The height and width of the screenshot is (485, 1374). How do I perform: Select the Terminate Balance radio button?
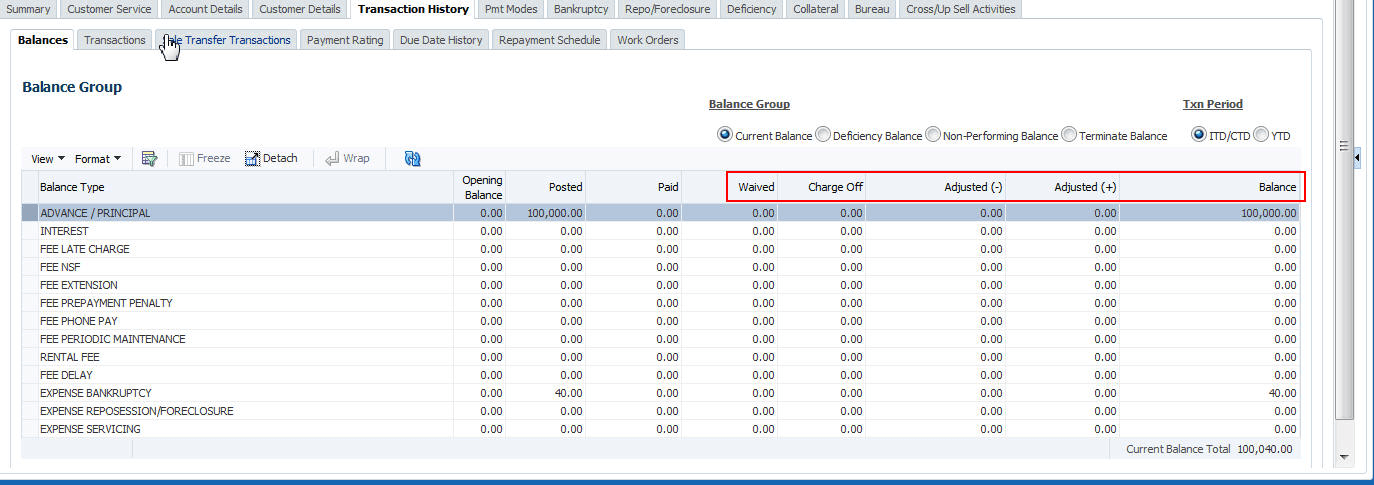coord(1069,135)
